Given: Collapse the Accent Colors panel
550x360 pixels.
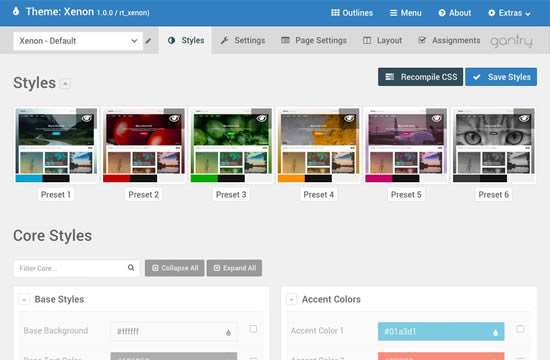Looking at the screenshot, I should click(x=291, y=300).
